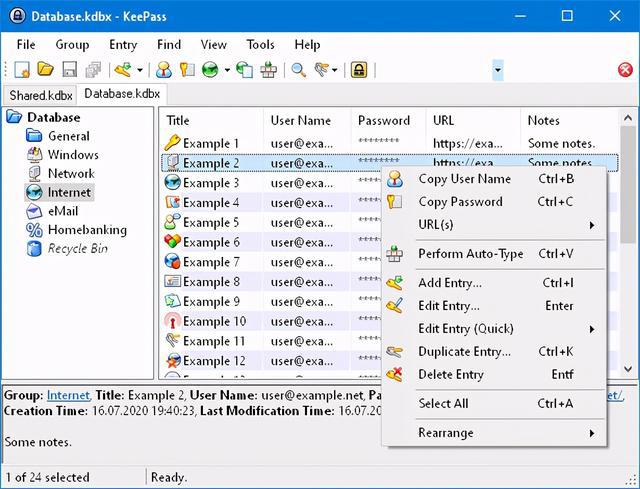640x489 pixels.
Task: Expand the URL(s) submenu
Action: tap(494, 224)
